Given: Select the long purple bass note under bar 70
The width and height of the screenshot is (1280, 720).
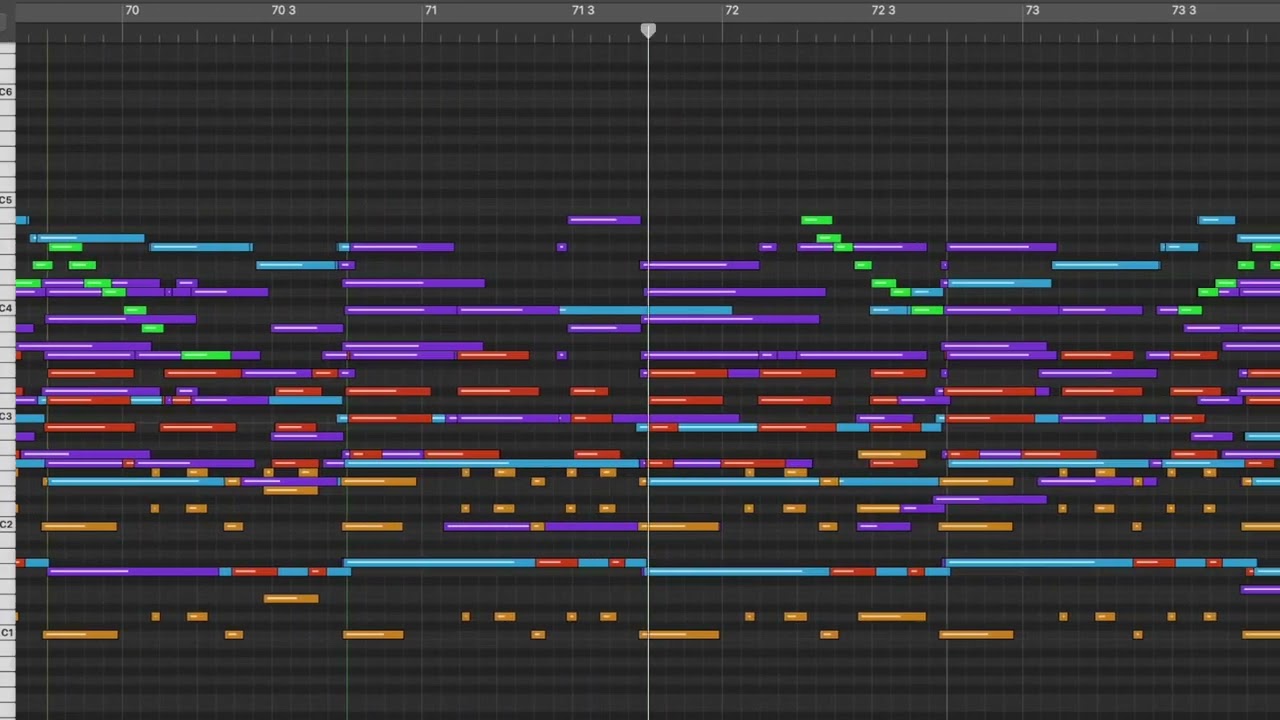Looking at the screenshot, I should tap(133, 572).
